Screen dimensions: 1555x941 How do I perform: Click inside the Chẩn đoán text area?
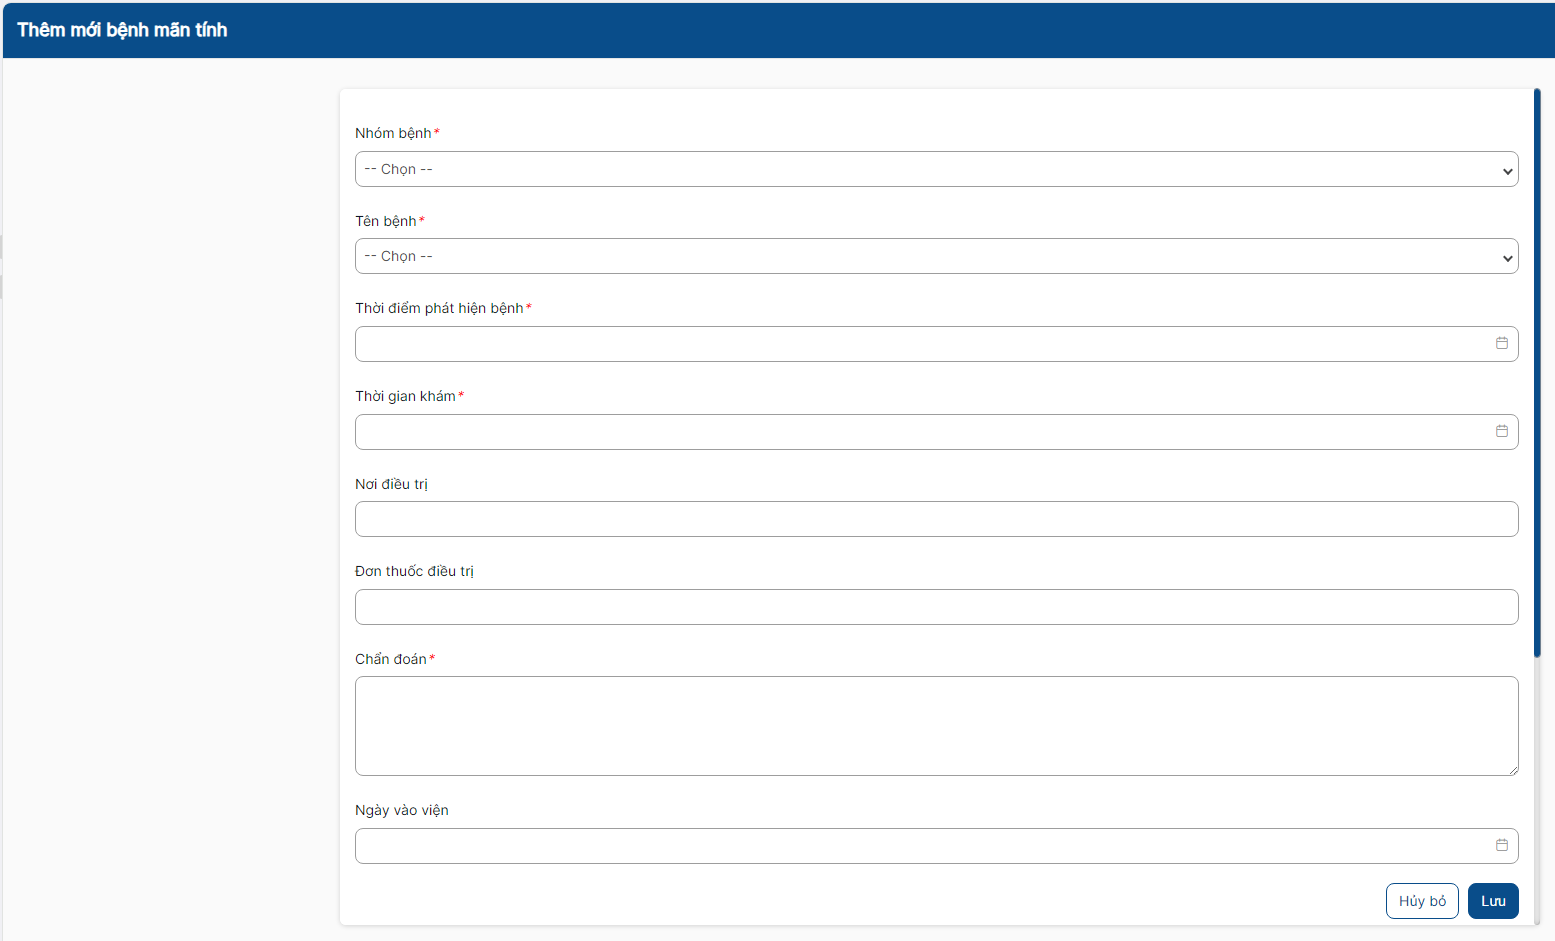click(936, 726)
